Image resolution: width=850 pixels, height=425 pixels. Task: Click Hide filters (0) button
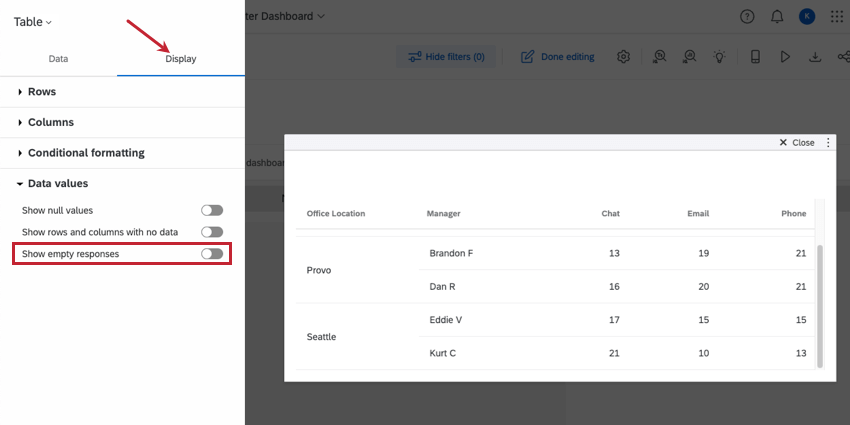tap(446, 56)
